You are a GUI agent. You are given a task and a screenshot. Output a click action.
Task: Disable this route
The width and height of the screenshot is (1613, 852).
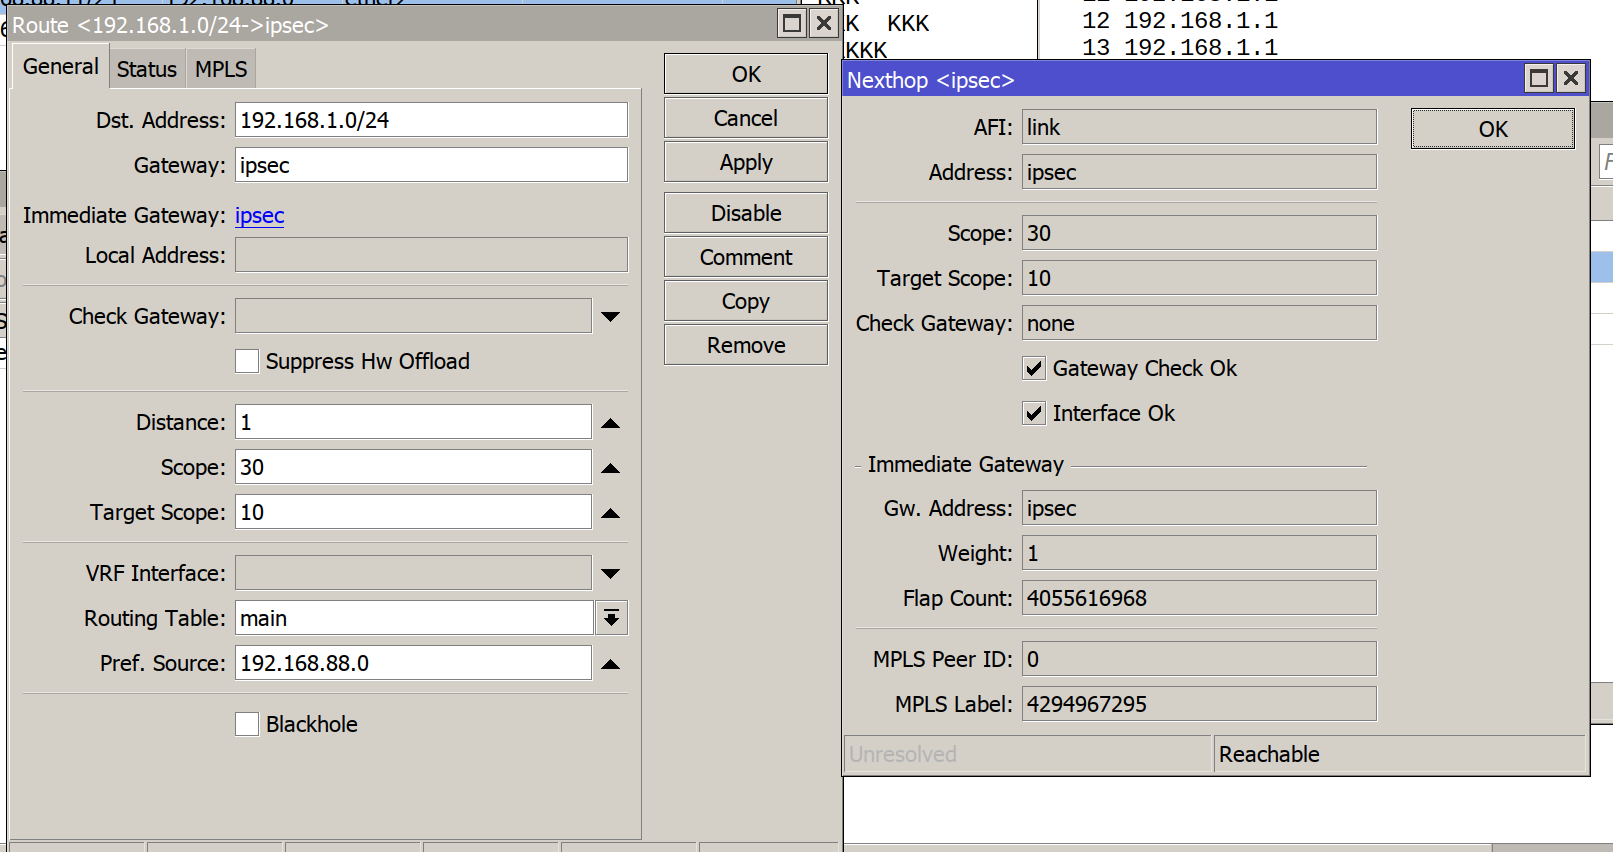[x=746, y=213]
